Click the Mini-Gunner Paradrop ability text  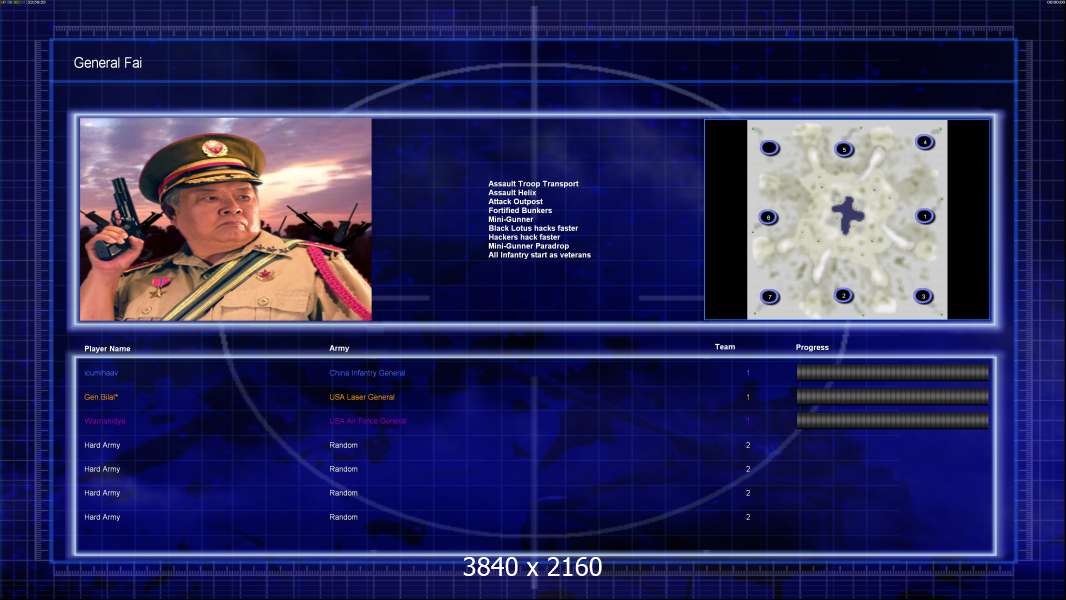[x=528, y=246]
